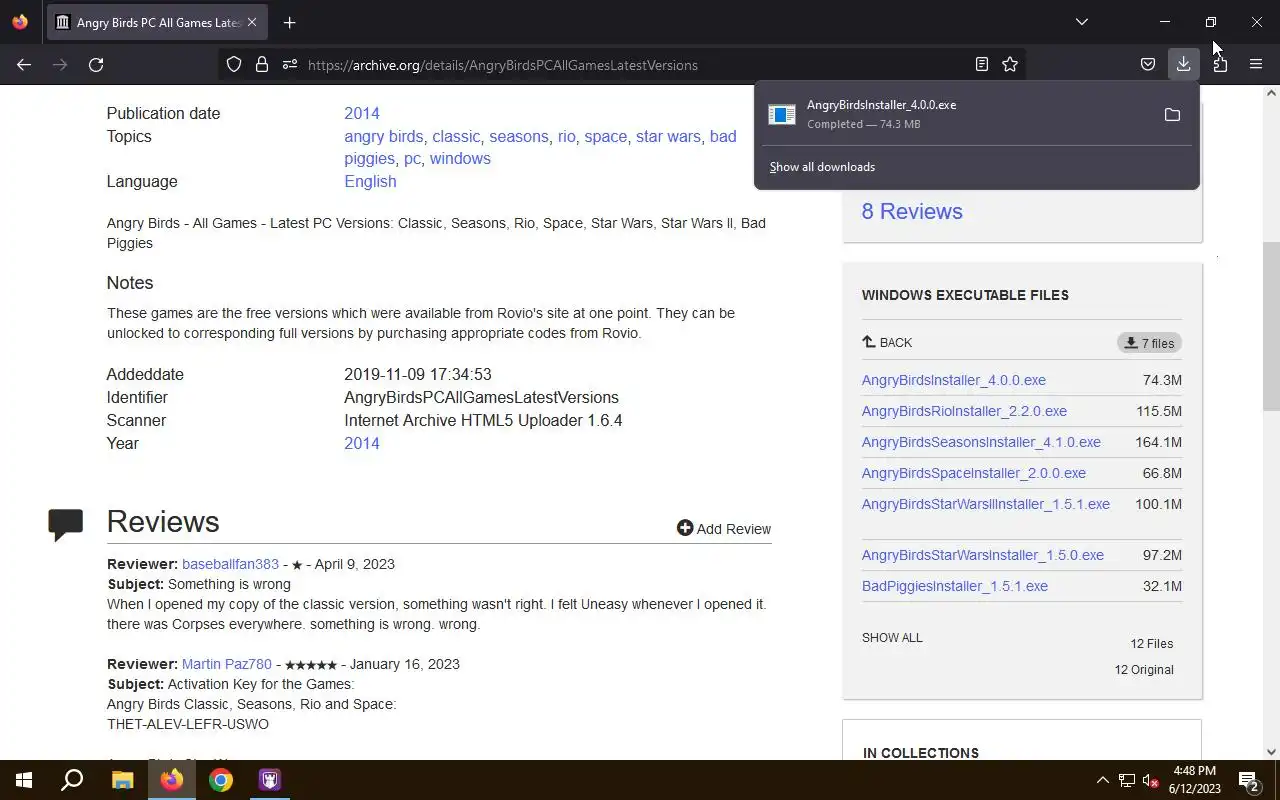Open tracking protection shield icon
This screenshot has height=800, width=1280.
[x=234, y=64]
